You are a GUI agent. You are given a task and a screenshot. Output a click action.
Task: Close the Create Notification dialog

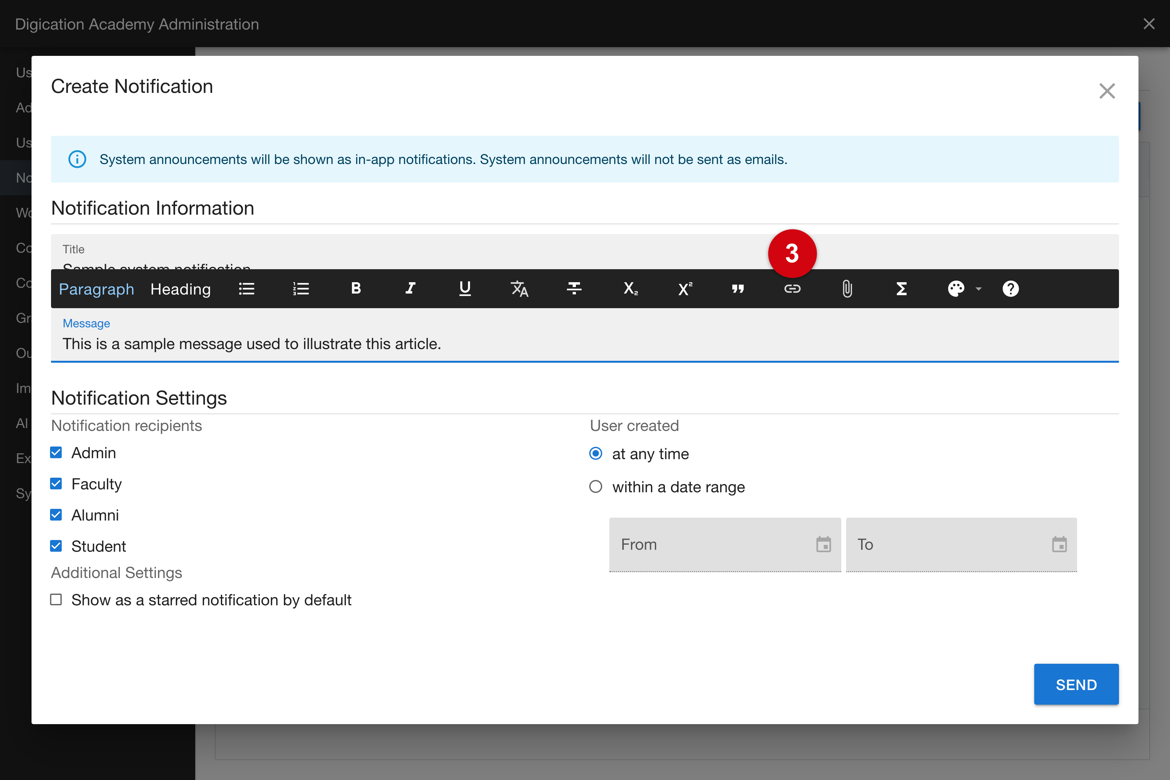coord(1107,91)
